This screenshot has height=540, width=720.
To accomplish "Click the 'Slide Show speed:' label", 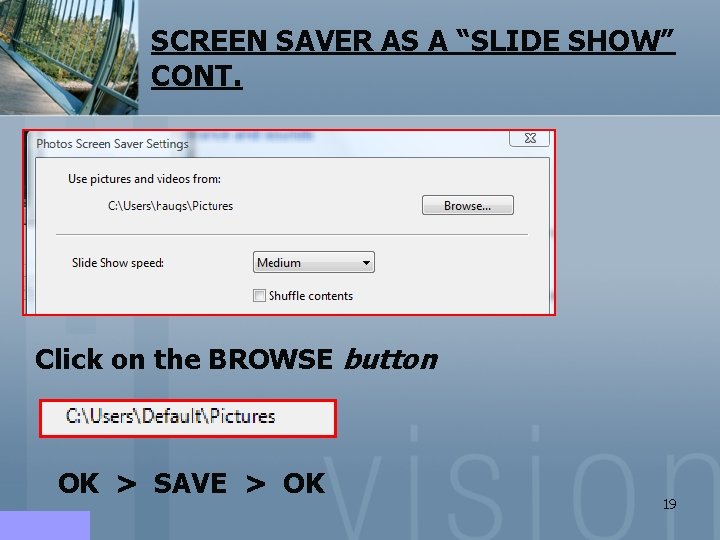I will coord(118,263).
